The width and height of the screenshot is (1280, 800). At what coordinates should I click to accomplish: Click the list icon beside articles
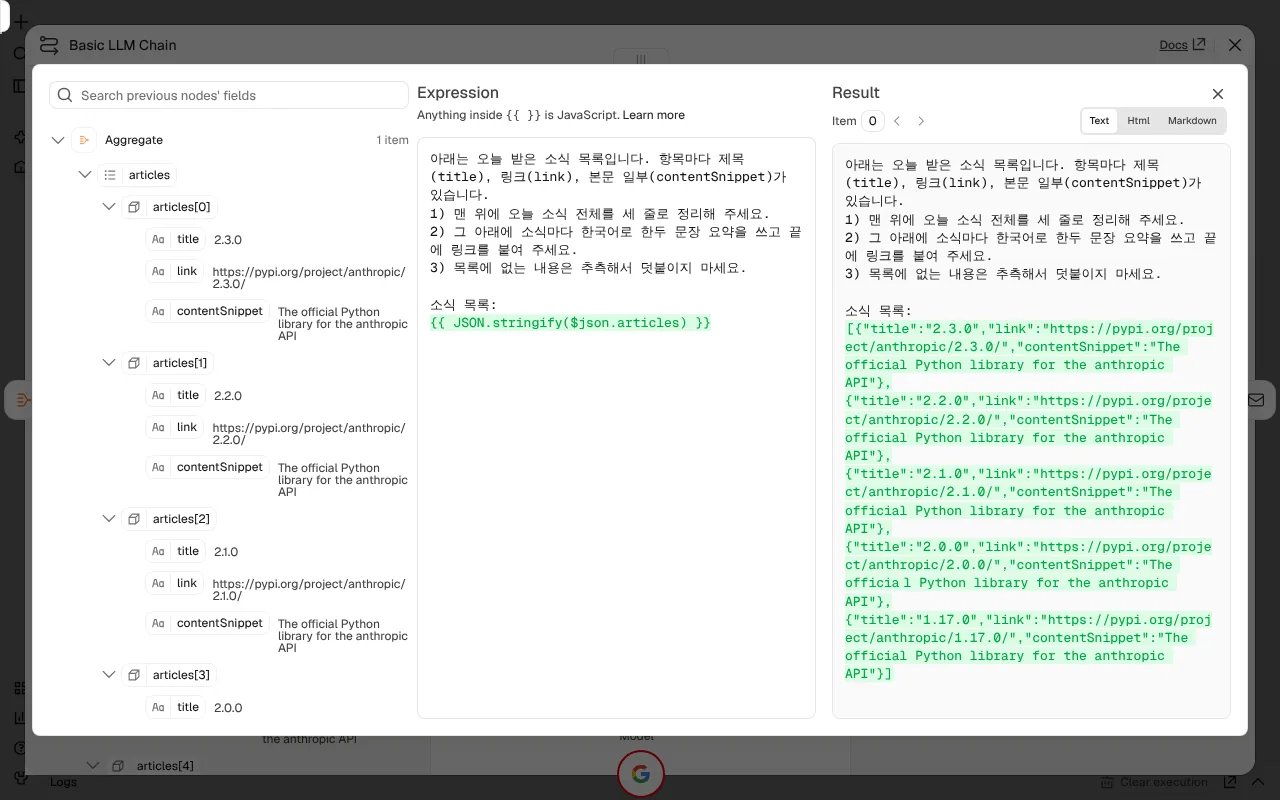click(x=110, y=175)
